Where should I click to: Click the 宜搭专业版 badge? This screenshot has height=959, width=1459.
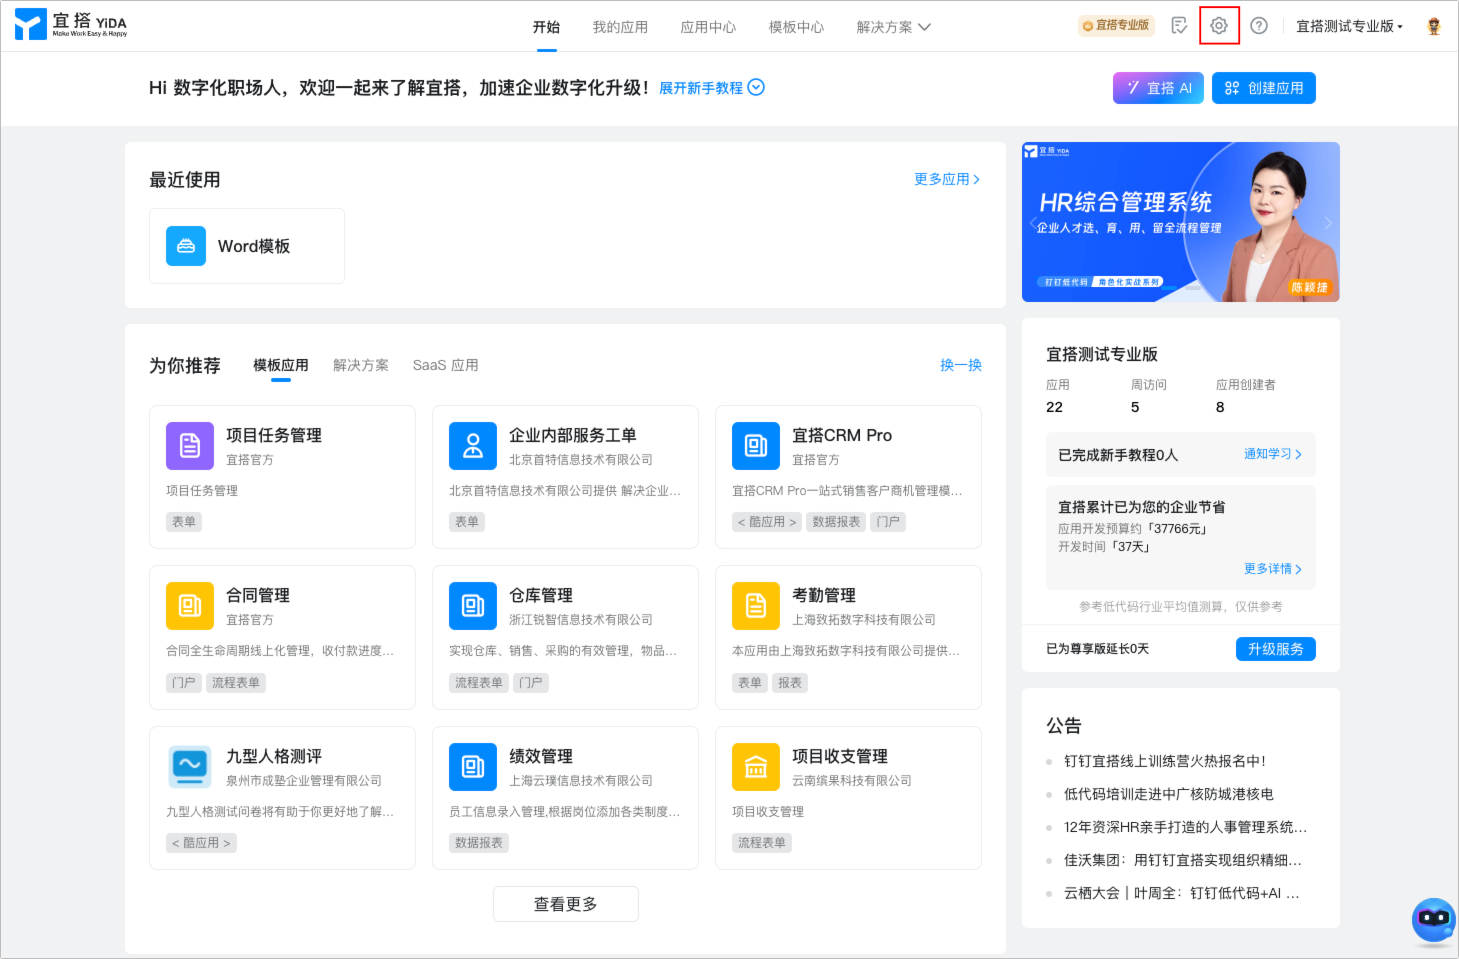[1116, 26]
